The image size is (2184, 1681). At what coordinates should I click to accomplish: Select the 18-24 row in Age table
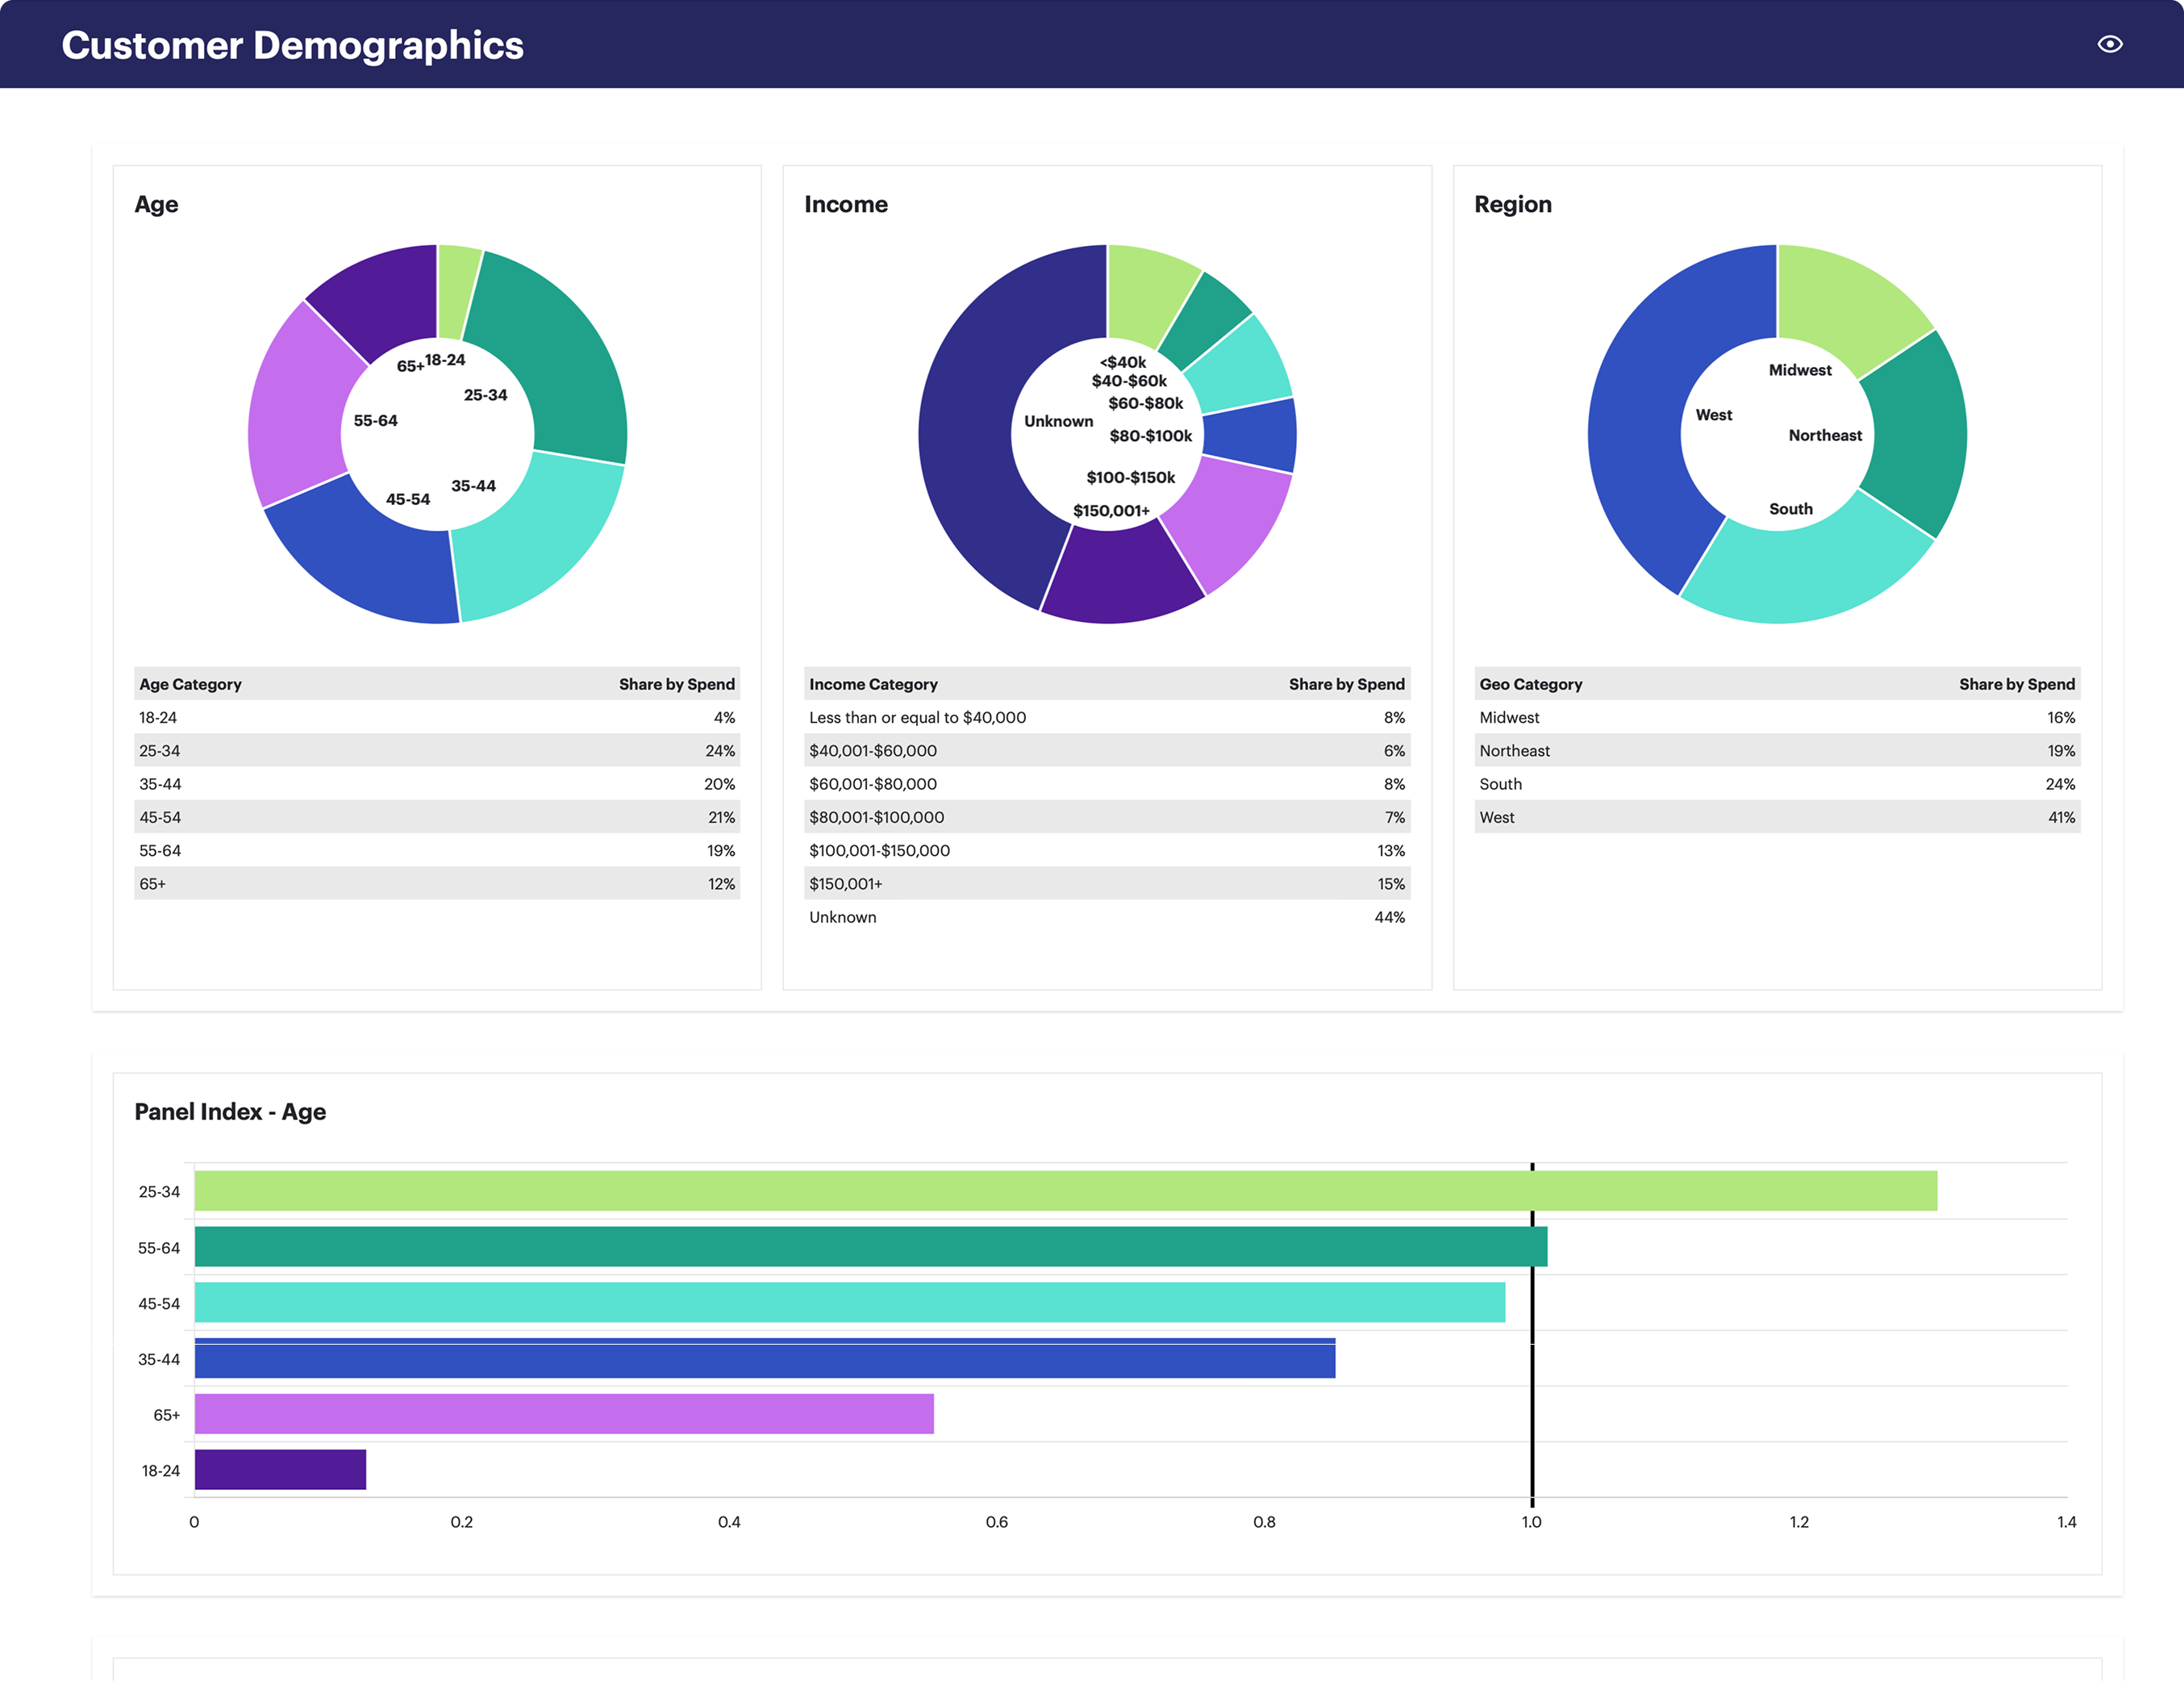click(x=437, y=717)
